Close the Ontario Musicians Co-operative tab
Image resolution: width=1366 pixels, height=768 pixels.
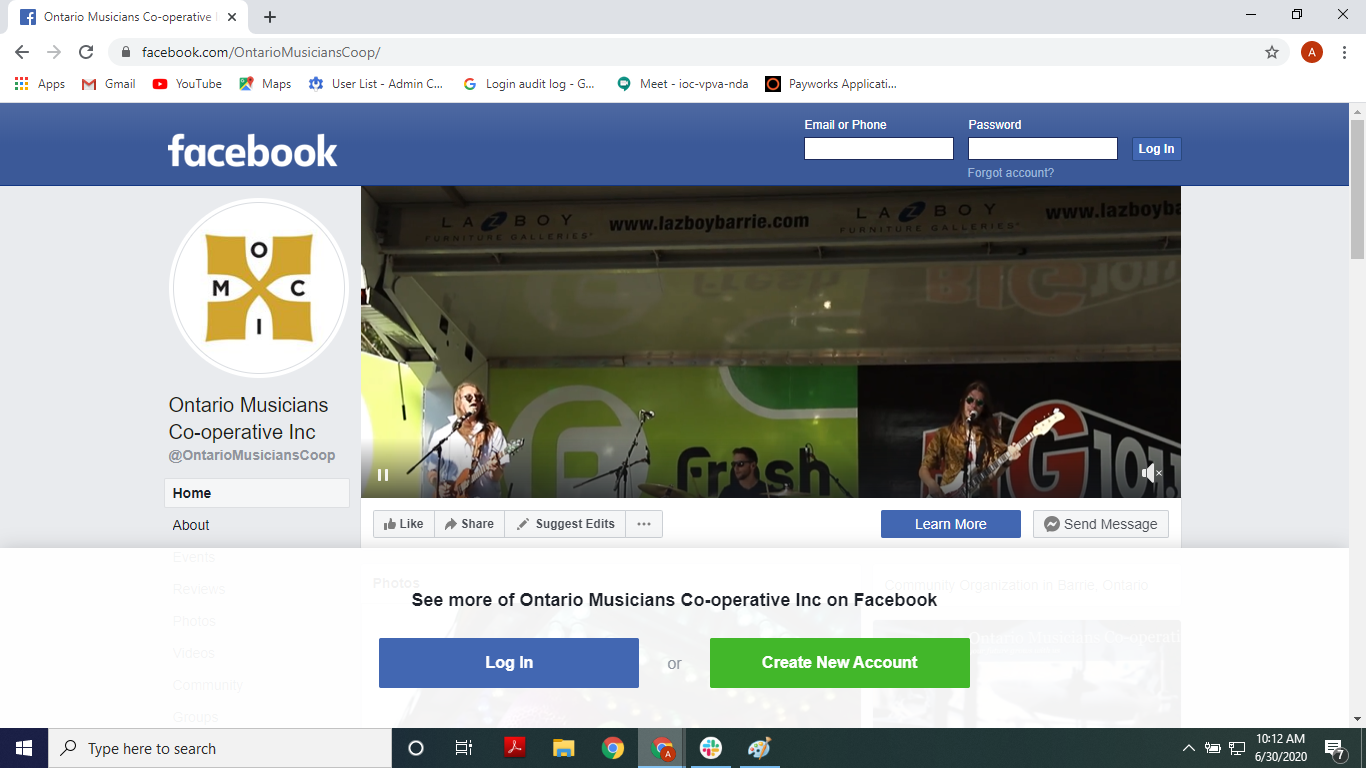click(234, 17)
